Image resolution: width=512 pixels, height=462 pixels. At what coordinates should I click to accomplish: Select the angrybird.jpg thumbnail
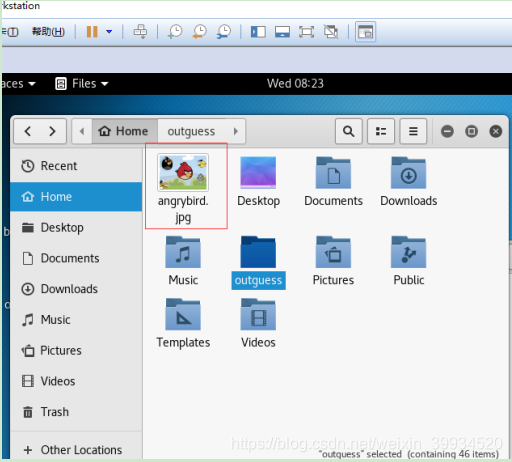tap(183, 173)
